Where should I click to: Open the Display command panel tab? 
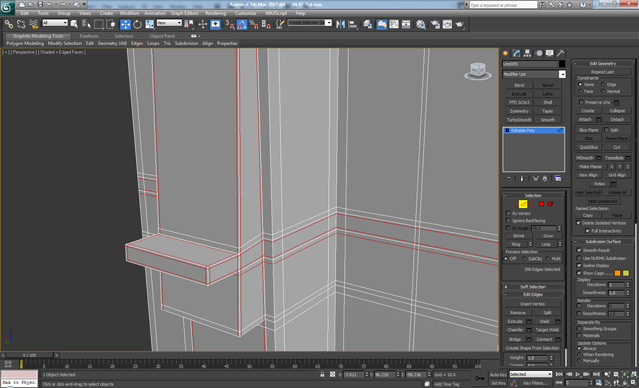[x=550, y=53]
